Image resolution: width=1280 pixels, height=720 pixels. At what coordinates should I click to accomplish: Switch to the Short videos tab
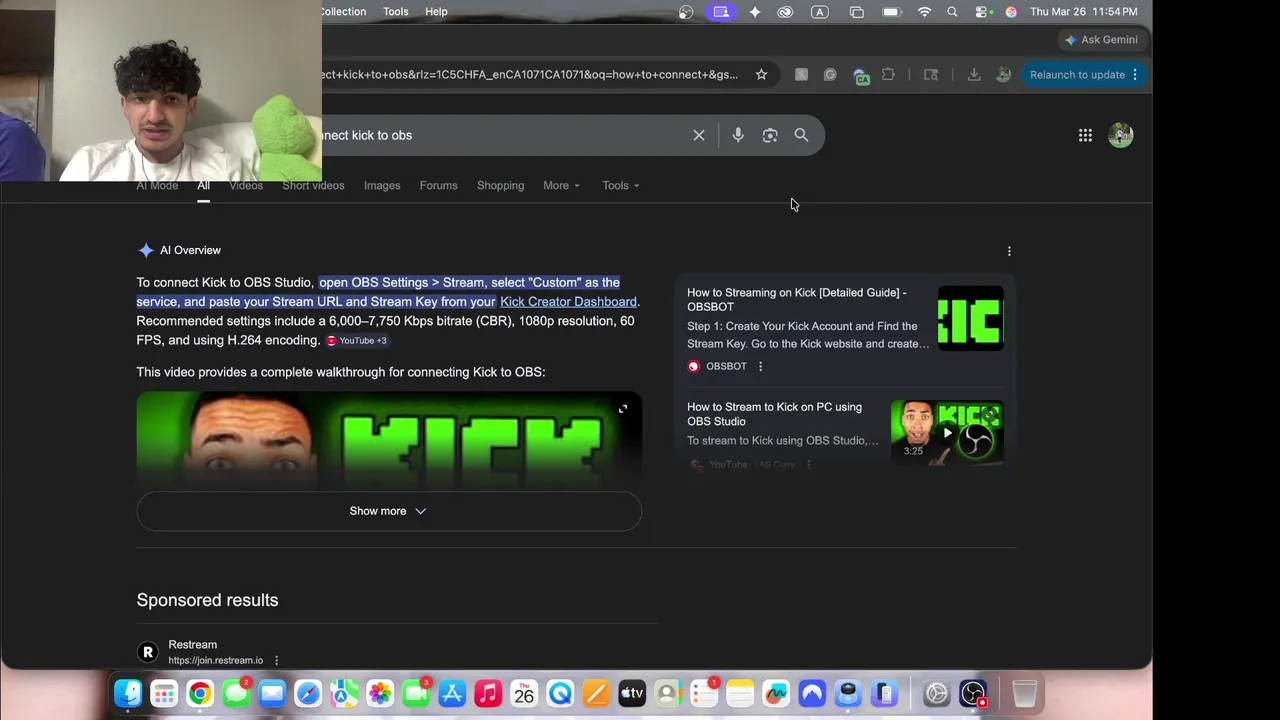pyautogui.click(x=313, y=185)
